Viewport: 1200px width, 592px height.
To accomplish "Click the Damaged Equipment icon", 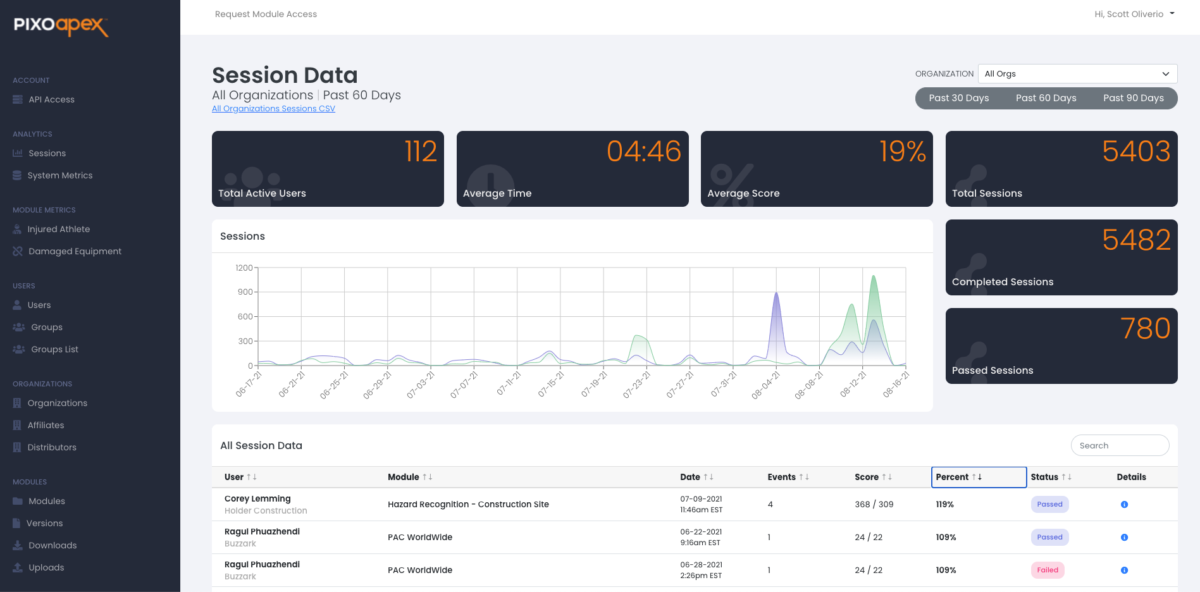I will click(x=17, y=252).
